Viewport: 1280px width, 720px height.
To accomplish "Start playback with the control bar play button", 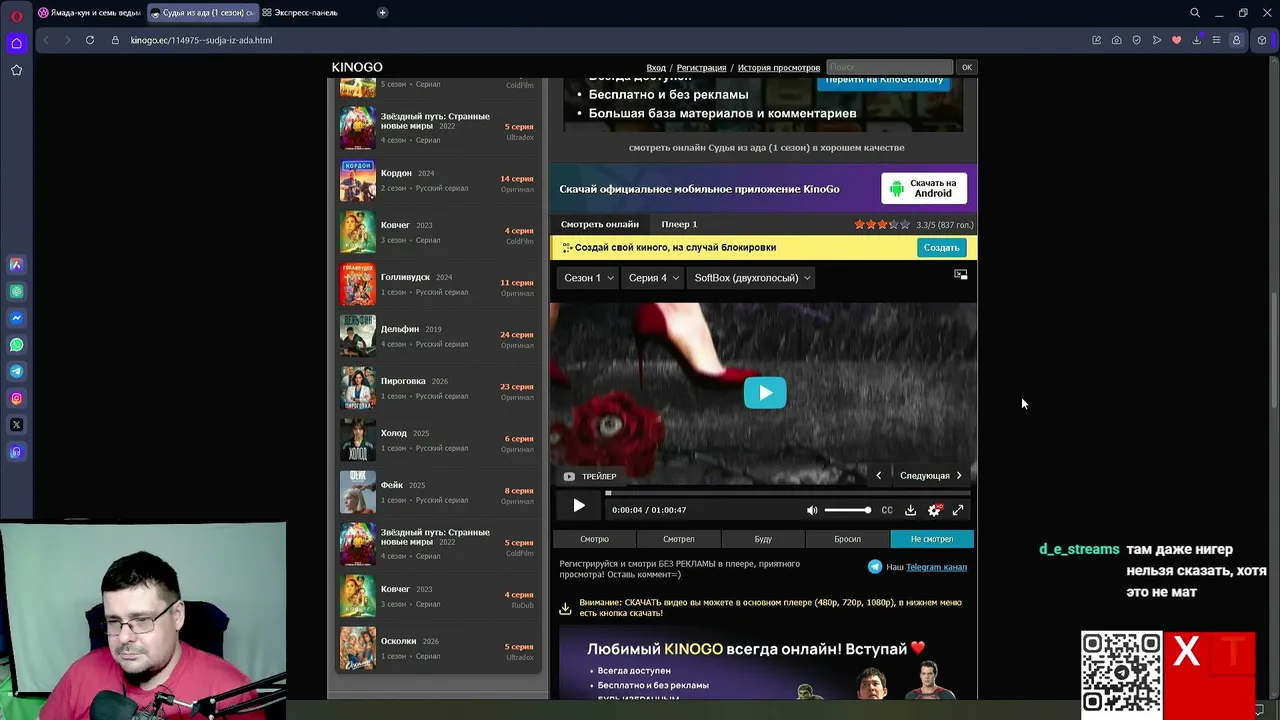I will click(579, 507).
